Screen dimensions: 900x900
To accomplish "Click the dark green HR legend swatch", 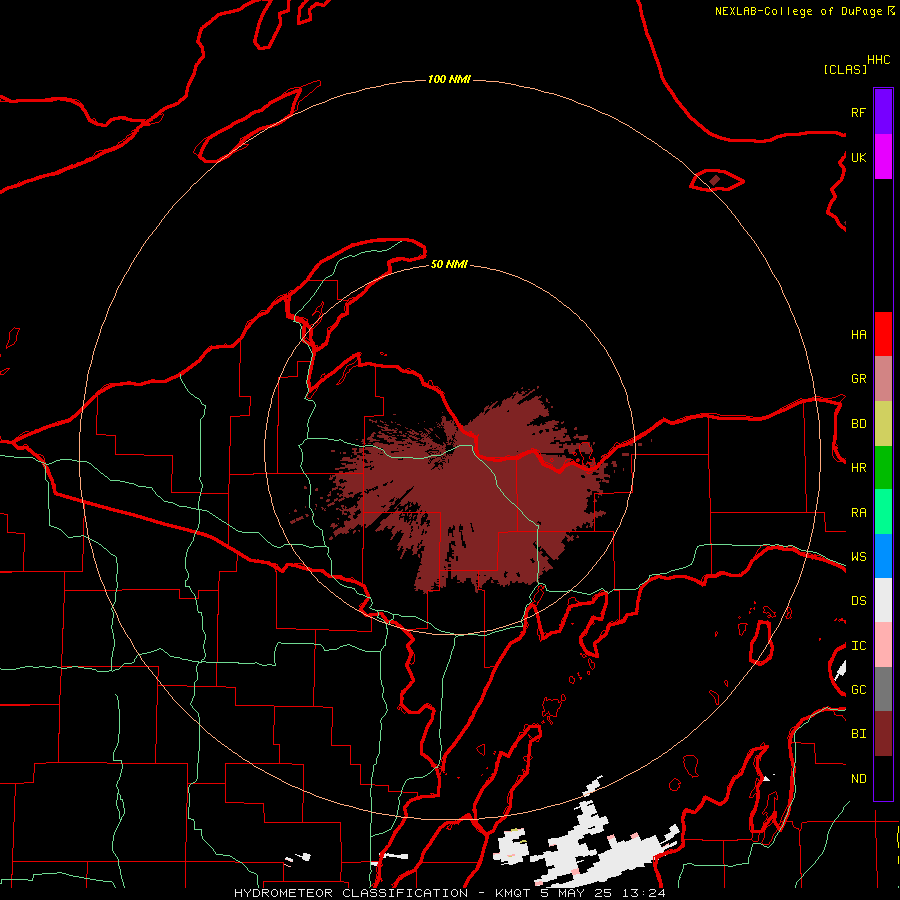I will pos(883,468).
